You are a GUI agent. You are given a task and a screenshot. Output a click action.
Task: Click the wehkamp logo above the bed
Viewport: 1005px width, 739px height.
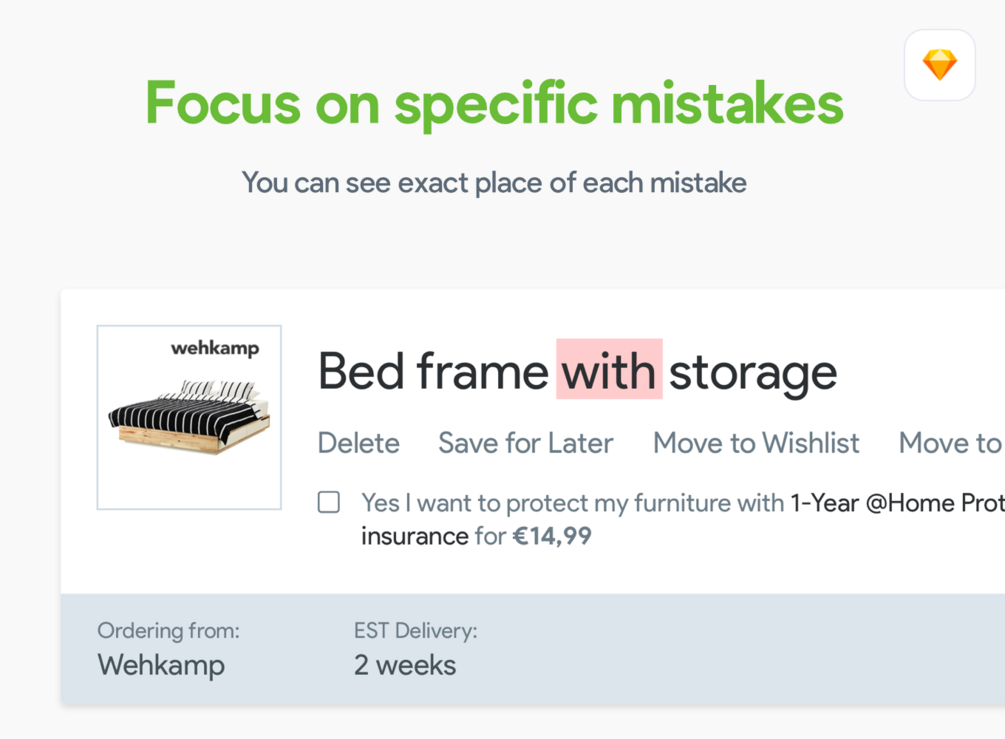click(215, 348)
